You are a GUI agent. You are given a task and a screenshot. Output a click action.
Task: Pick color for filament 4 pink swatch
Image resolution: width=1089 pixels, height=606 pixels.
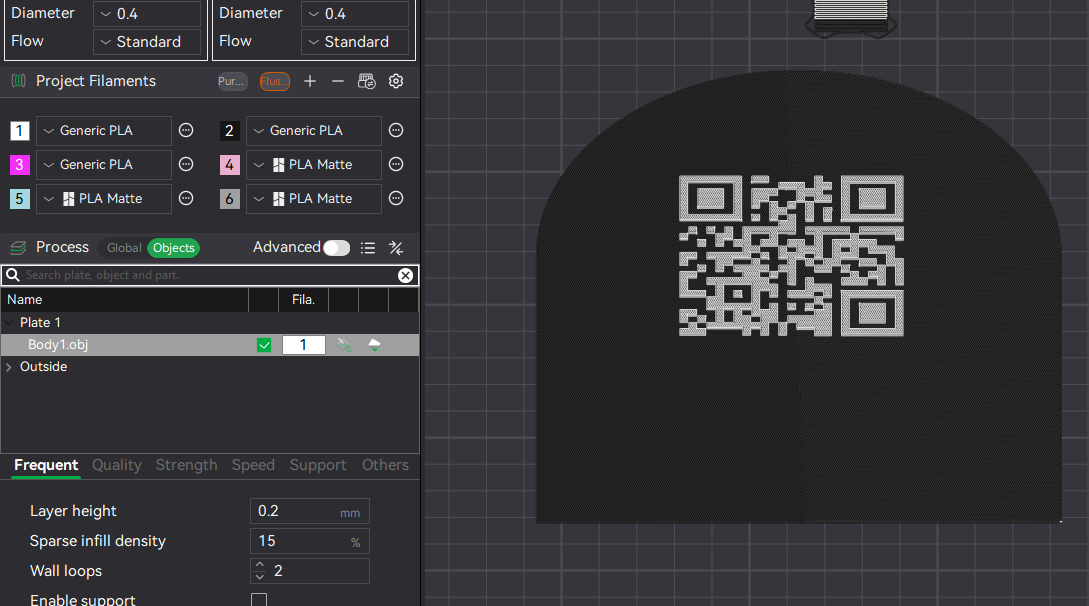229,165
